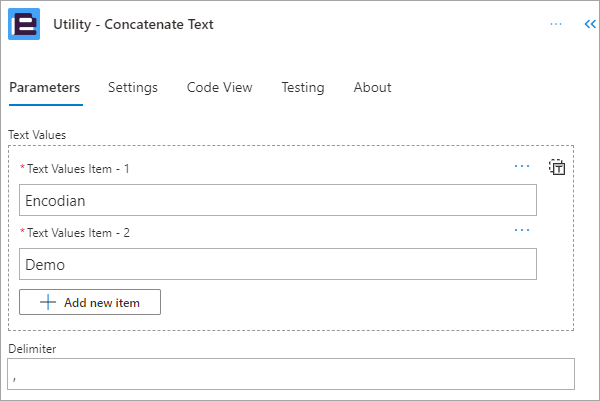This screenshot has width=600, height=401.
Task: Click the Text Values Item - 2 label
Action: click(78, 233)
